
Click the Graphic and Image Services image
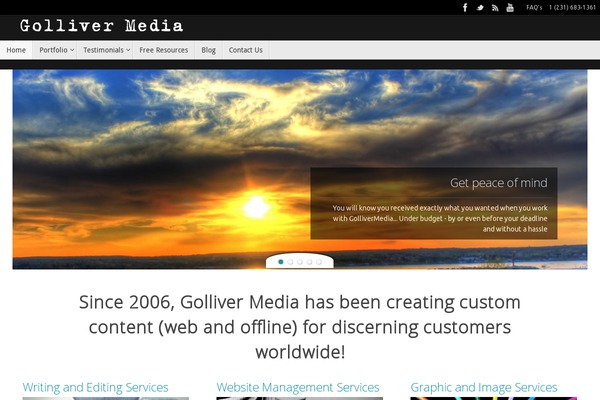[x=494, y=398]
